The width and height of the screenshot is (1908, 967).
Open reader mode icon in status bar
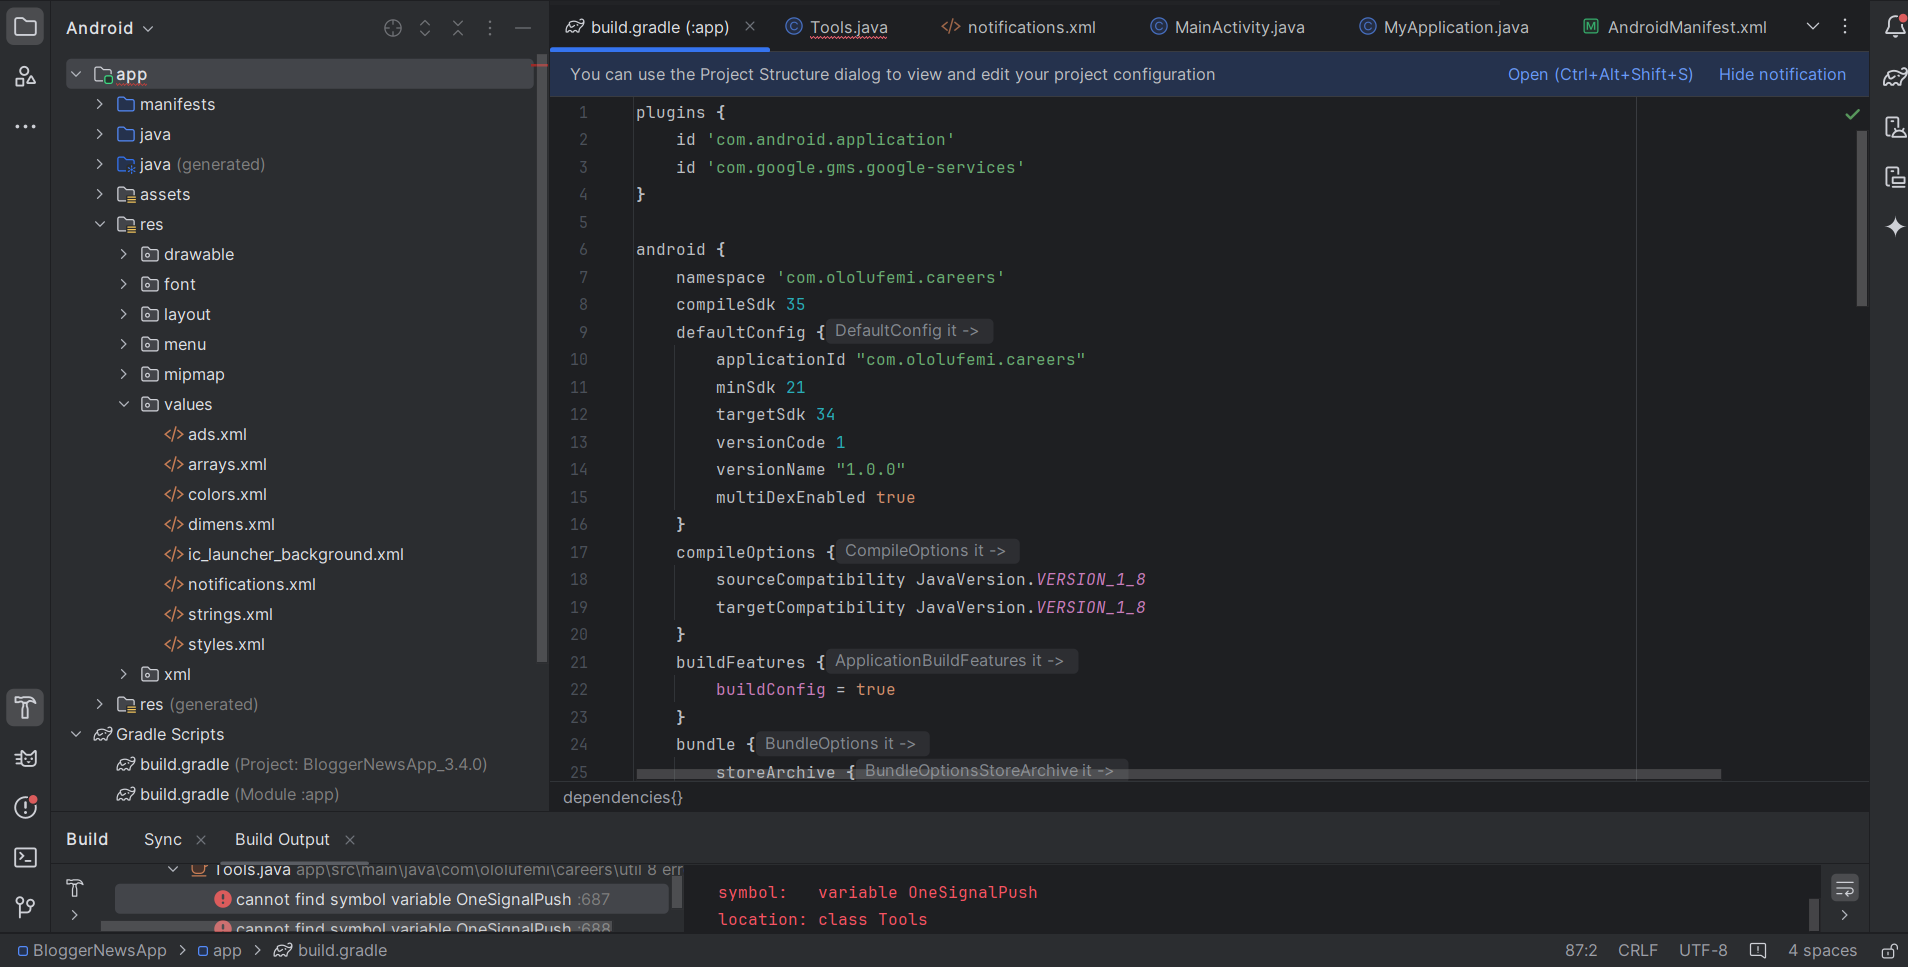(1758, 950)
